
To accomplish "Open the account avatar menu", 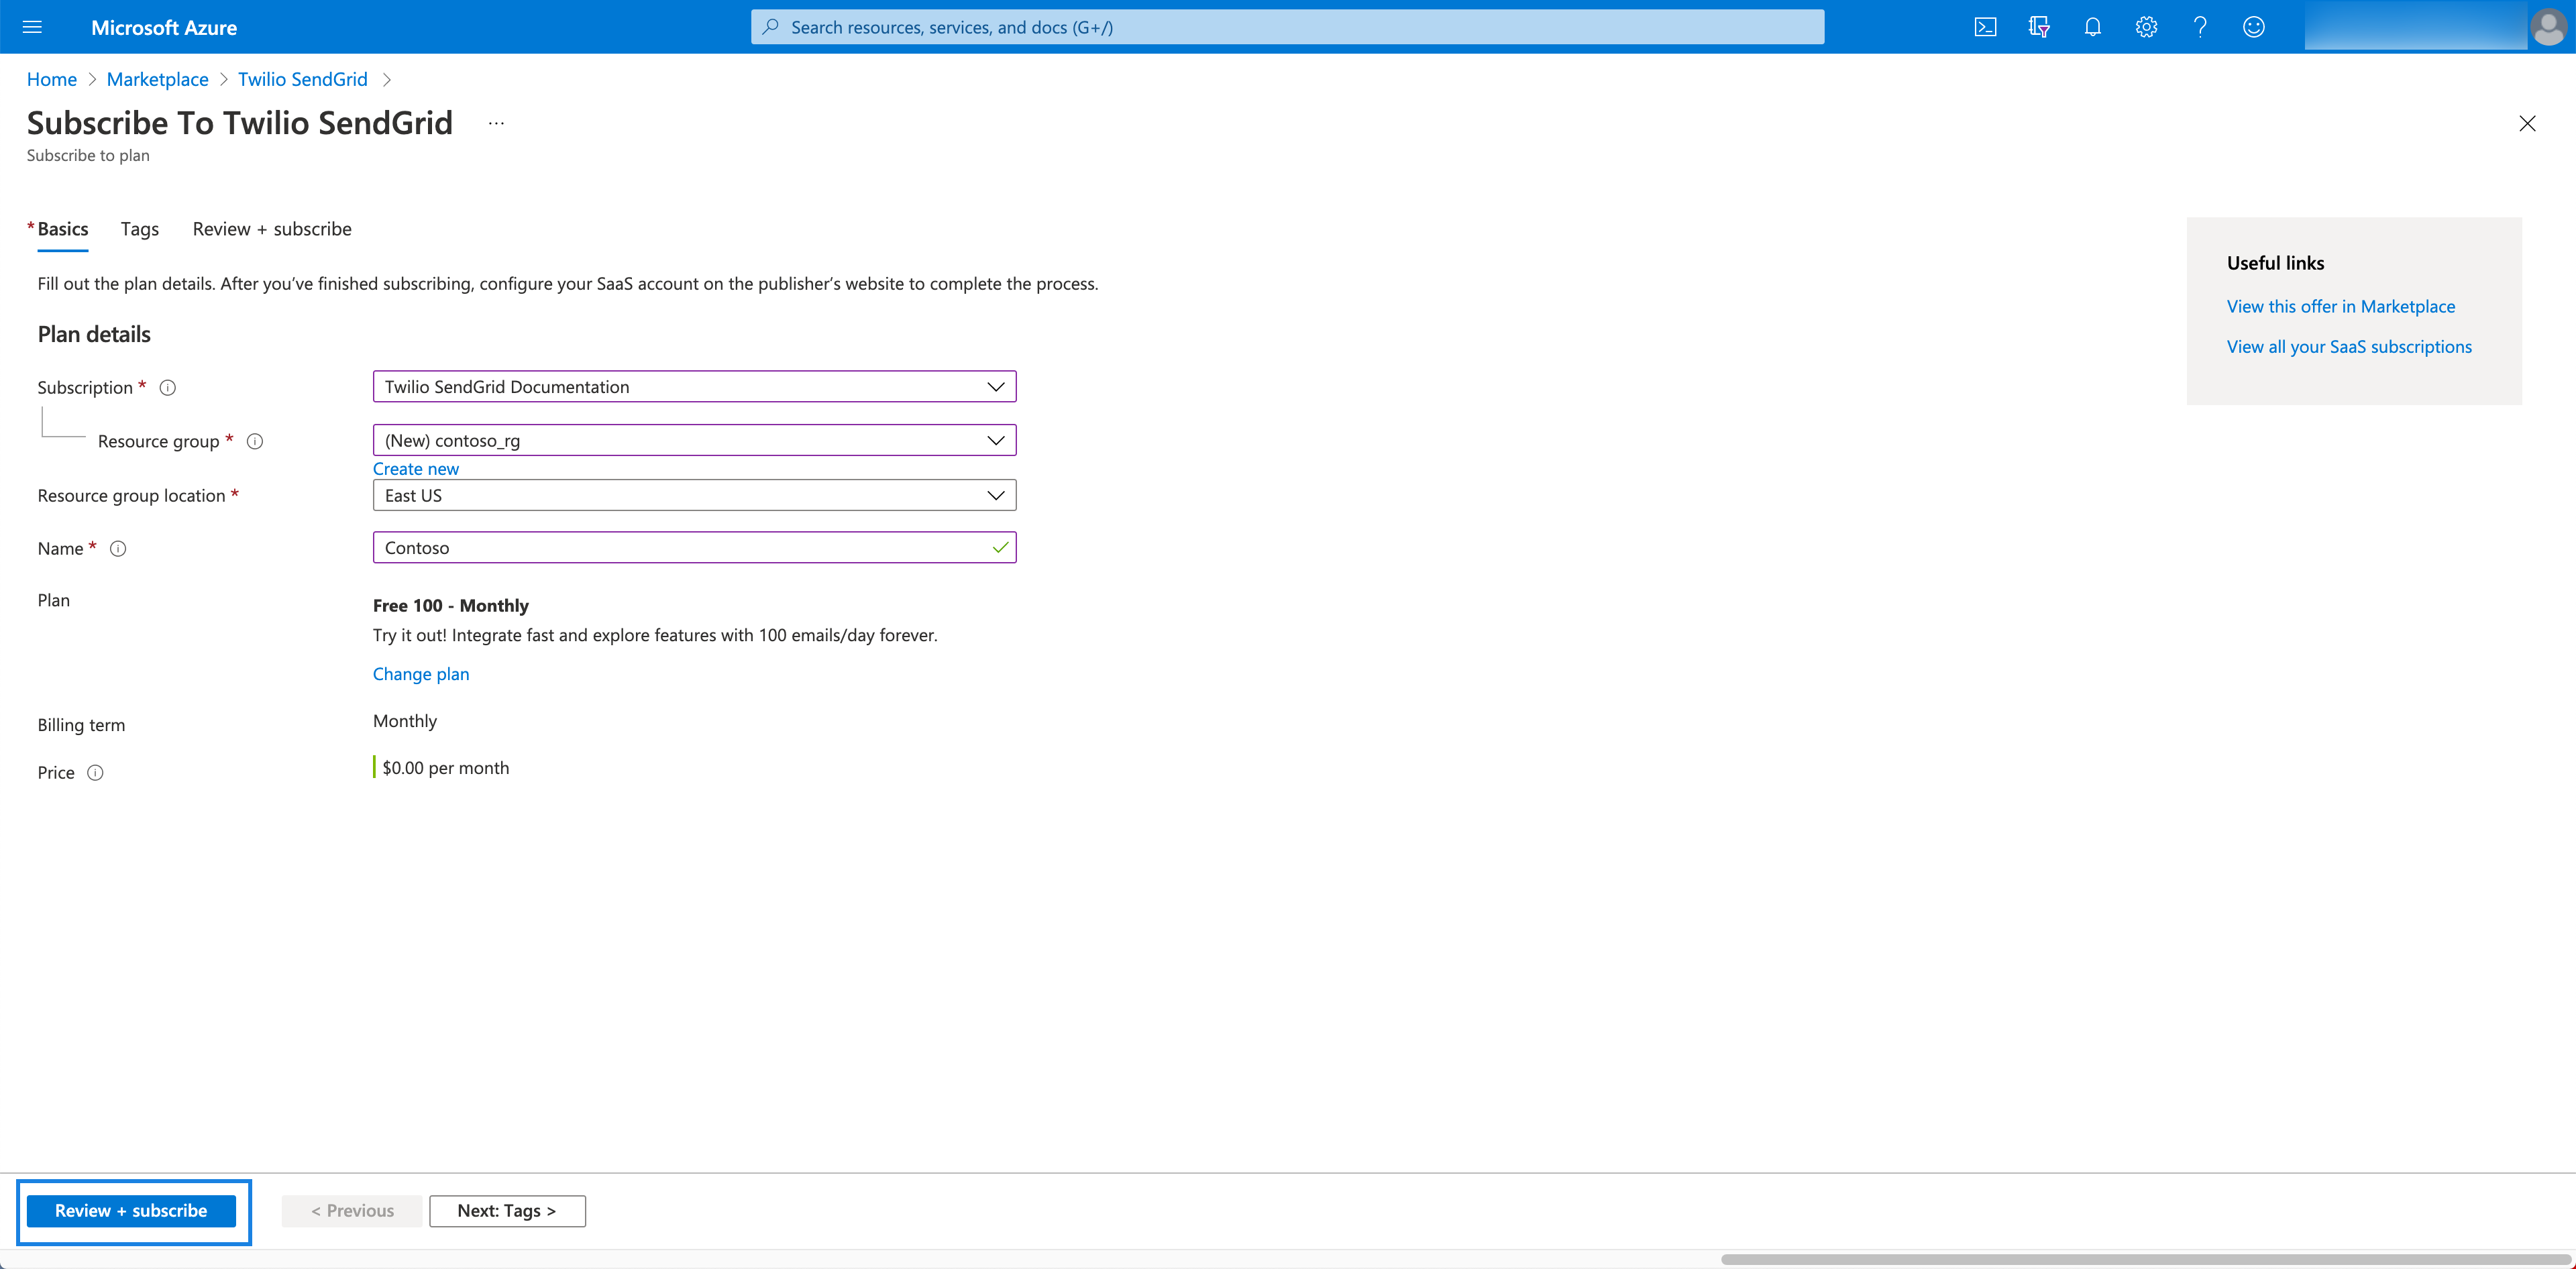I will 2548,27.
